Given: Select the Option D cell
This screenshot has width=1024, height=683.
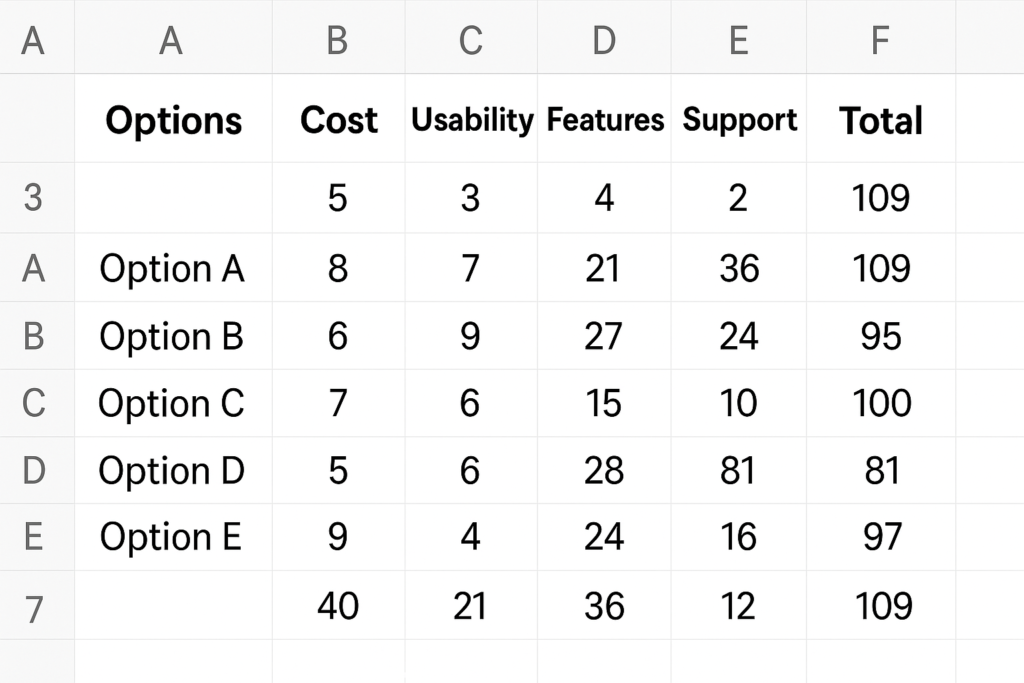Looking at the screenshot, I should 173,470.
